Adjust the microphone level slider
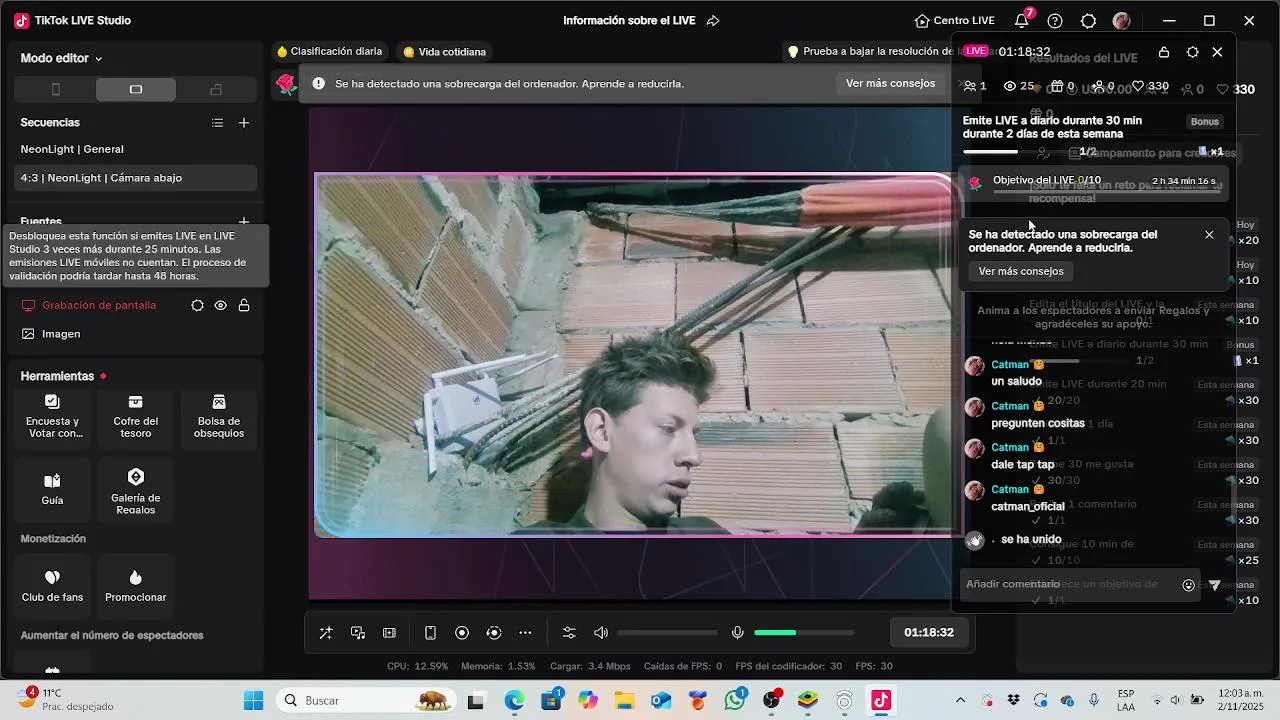The image size is (1280, 720). tap(804, 633)
